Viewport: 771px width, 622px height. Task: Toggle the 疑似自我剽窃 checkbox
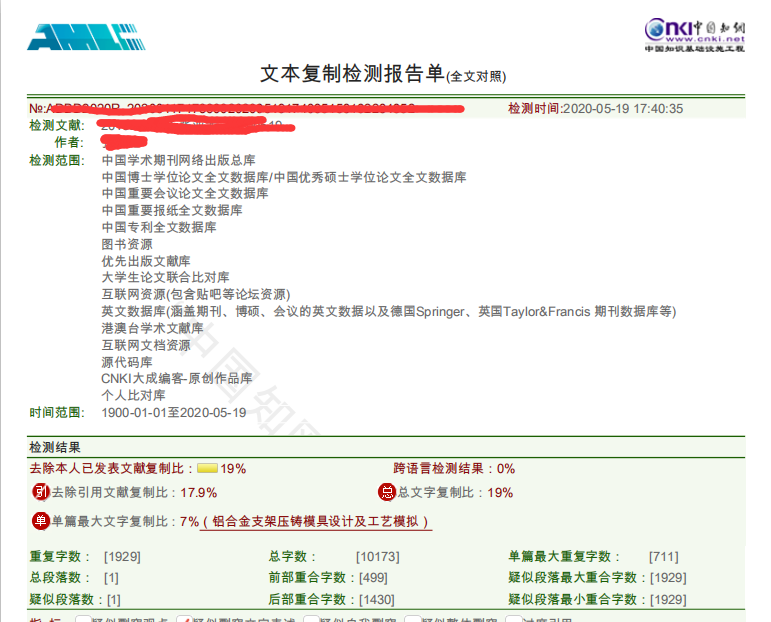[311, 620]
